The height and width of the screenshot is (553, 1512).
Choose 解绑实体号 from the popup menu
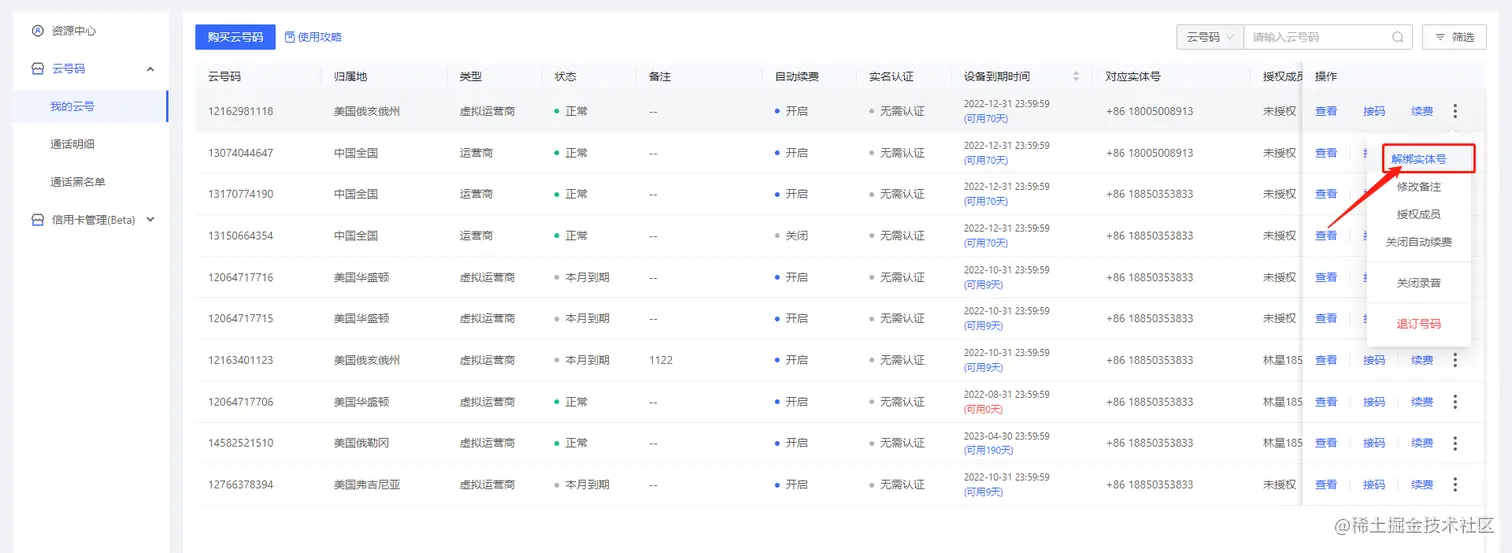1419,159
